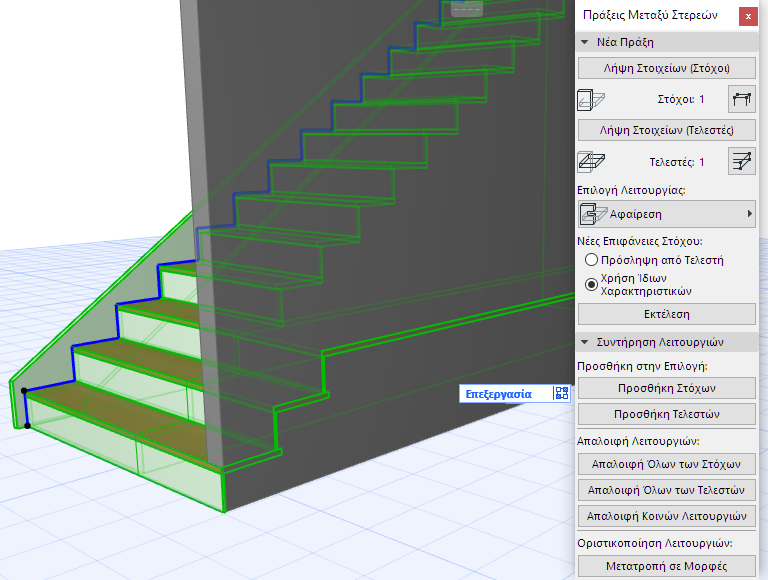Collapse the Συντήρηση Λειτουργιών section
Viewport: 768px width, 580px height.
click(584, 342)
